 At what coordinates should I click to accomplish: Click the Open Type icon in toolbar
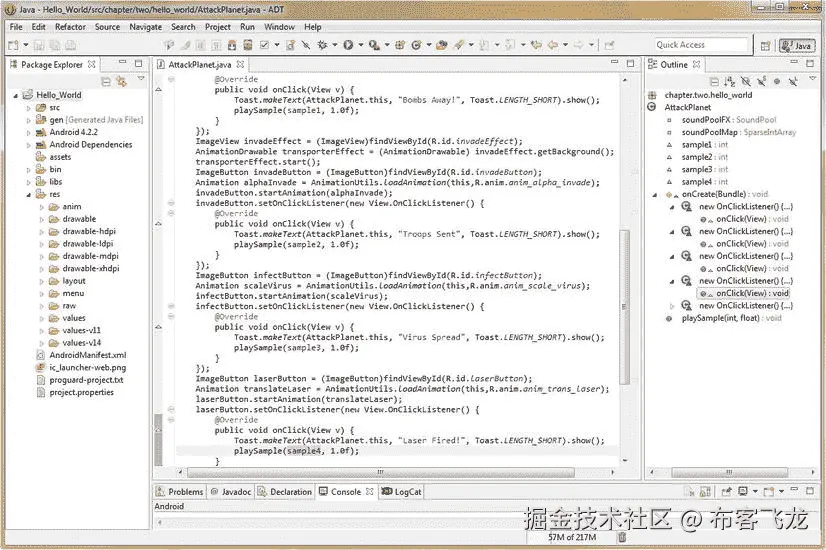point(441,45)
